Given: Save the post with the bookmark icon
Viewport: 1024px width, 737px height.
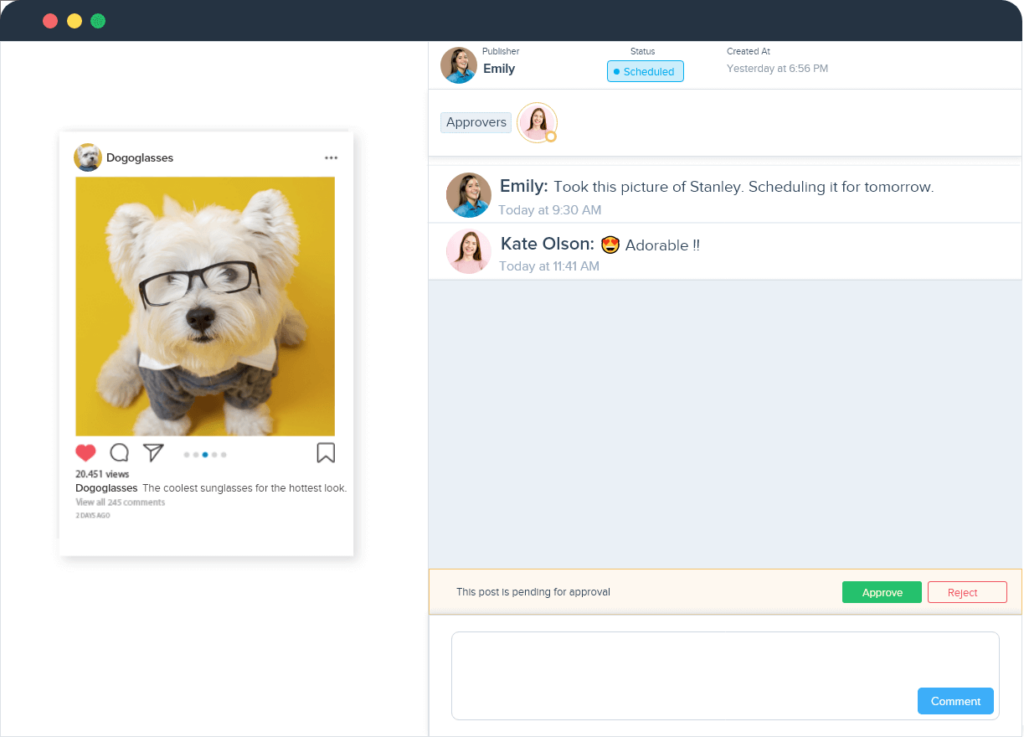Looking at the screenshot, I should 324,452.
